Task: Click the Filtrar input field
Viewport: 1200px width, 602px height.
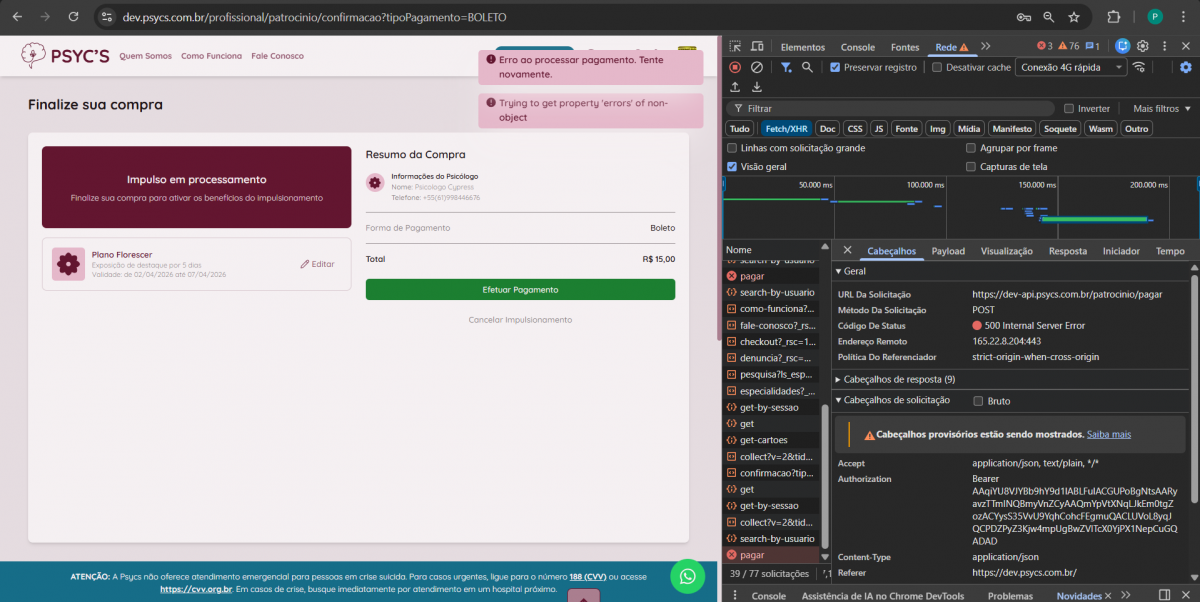Action: click(895, 108)
